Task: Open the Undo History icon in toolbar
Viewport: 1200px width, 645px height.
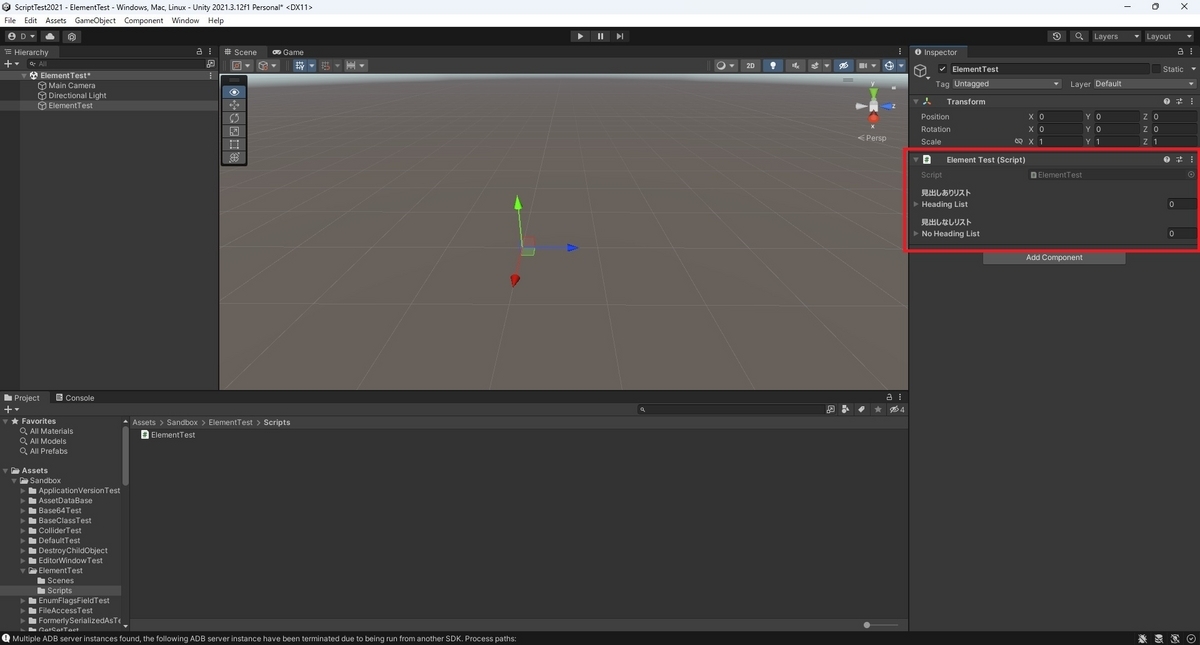Action: click(1057, 36)
